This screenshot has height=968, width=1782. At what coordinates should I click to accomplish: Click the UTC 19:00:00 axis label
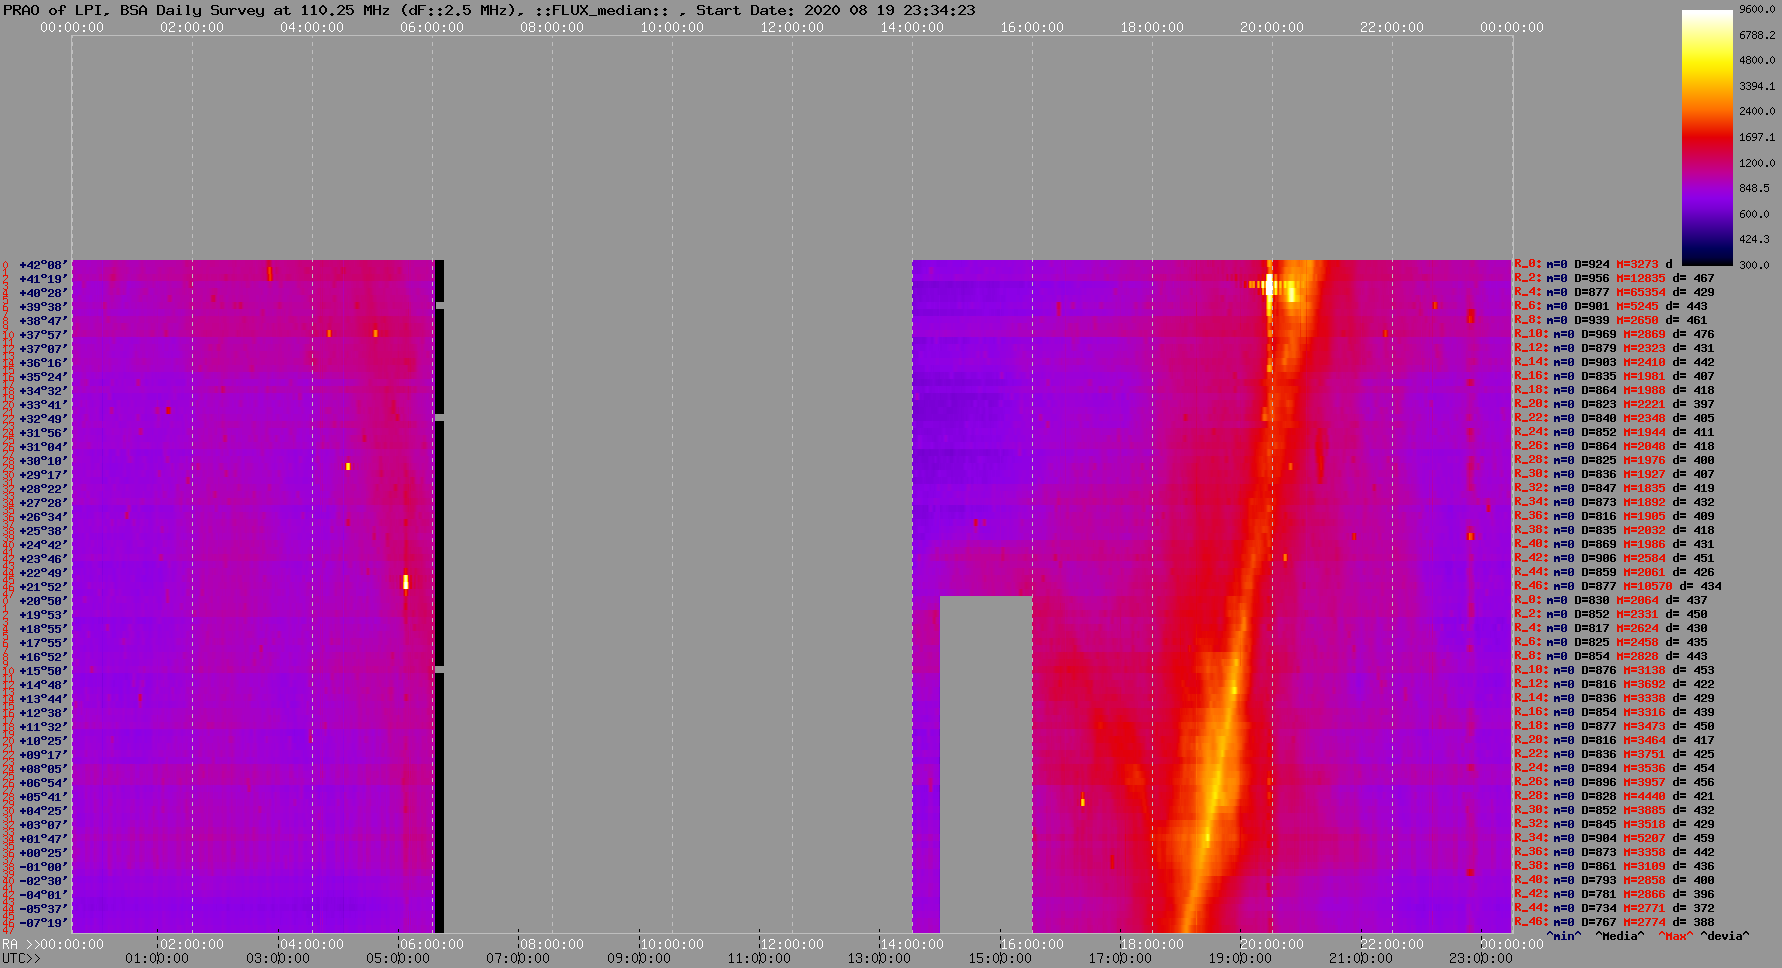coord(1240,958)
